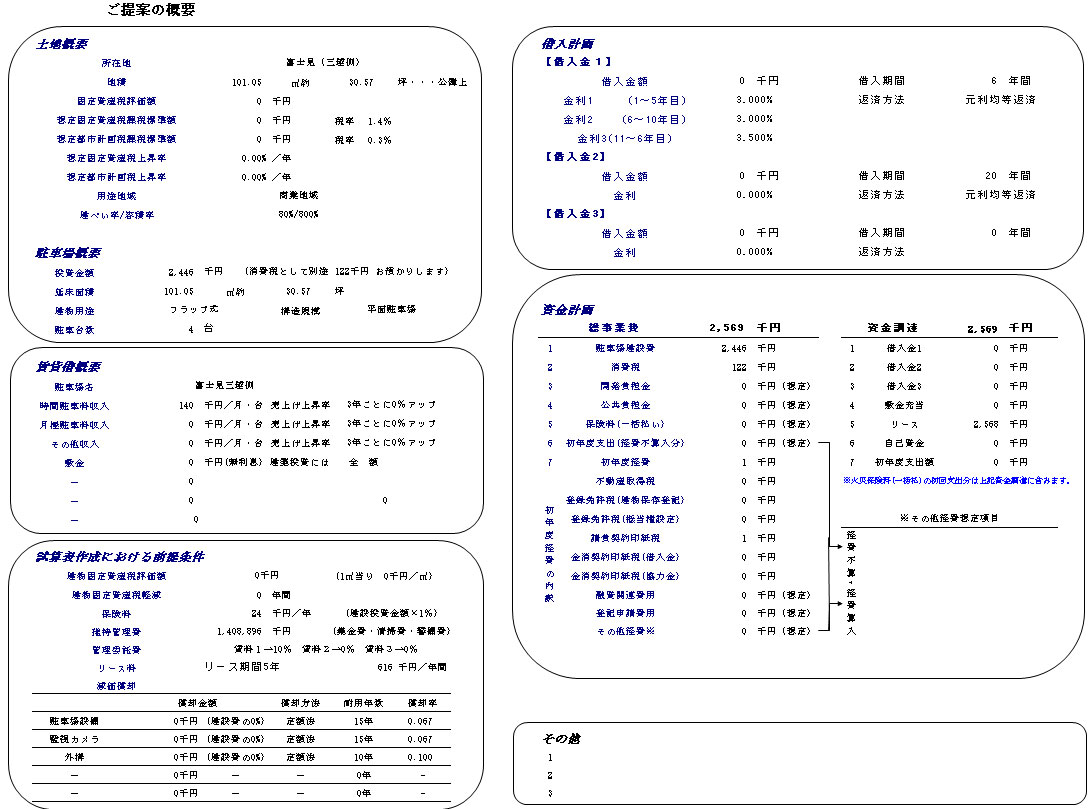This screenshot has height=809, width=1089.
Task: Click the '監視カメラ' row label
Action: 74,739
